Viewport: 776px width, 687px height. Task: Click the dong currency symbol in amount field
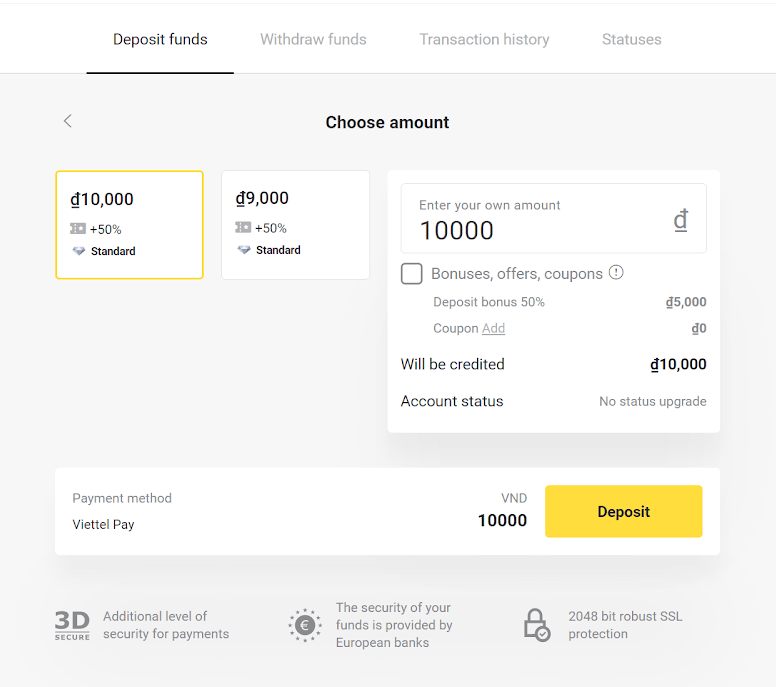tap(680, 220)
